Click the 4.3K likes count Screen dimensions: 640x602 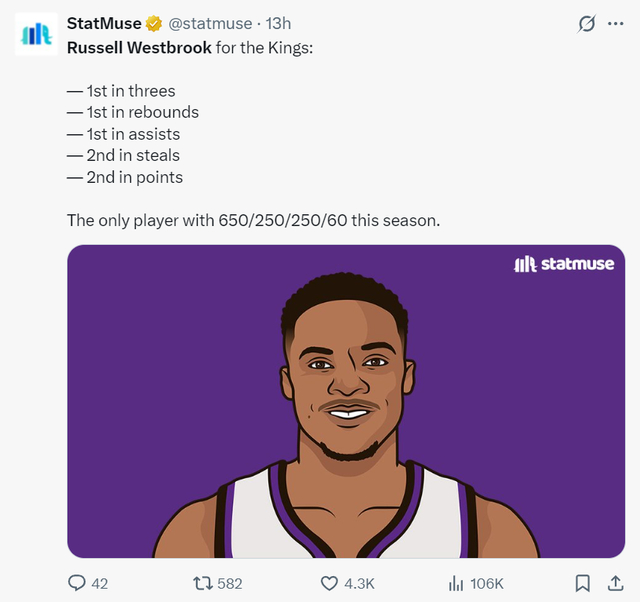tap(359, 583)
